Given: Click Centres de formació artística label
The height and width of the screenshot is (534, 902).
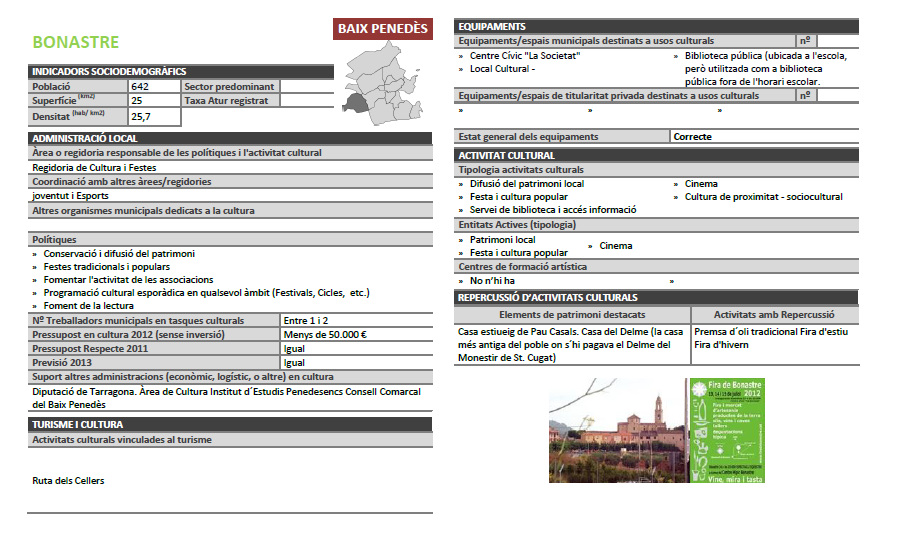Looking at the screenshot, I should click(x=522, y=267).
